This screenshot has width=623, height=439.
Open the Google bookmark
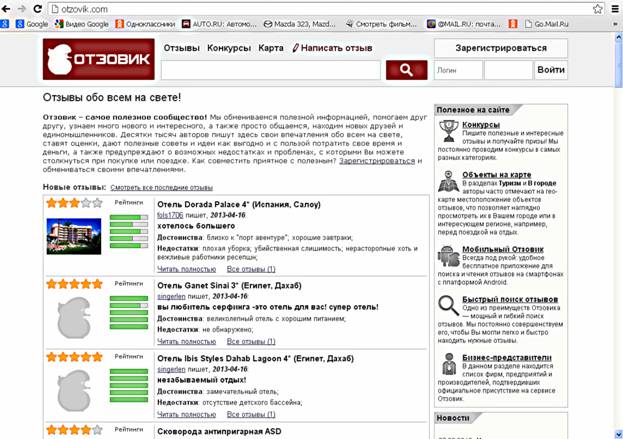(32, 24)
